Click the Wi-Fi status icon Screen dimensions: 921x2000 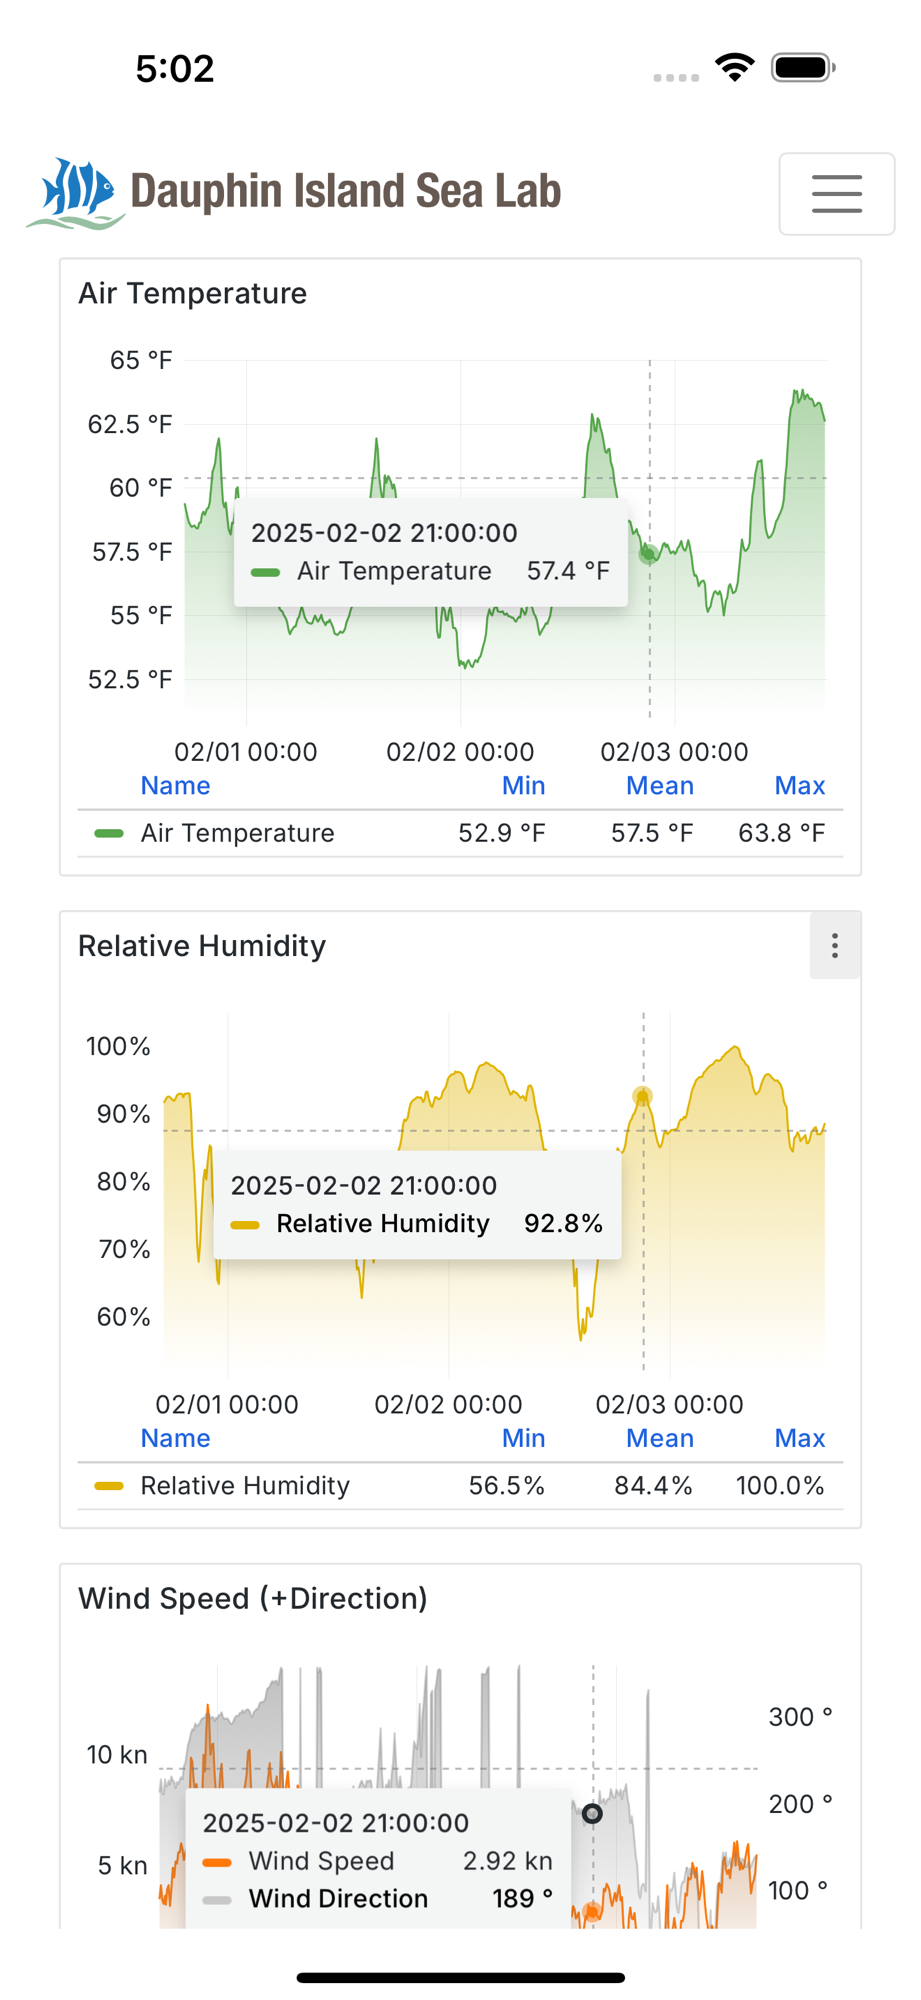pos(735,68)
